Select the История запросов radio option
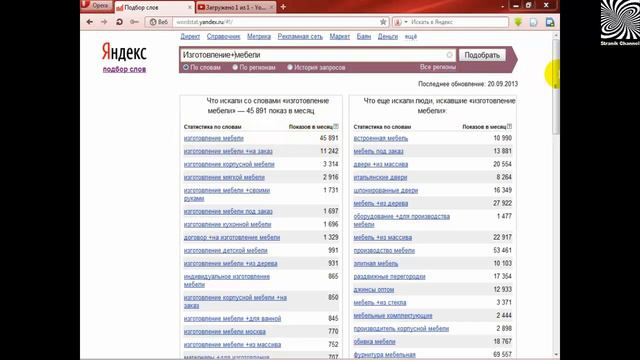Image resolution: width=640 pixels, height=360 pixels. click(289, 67)
